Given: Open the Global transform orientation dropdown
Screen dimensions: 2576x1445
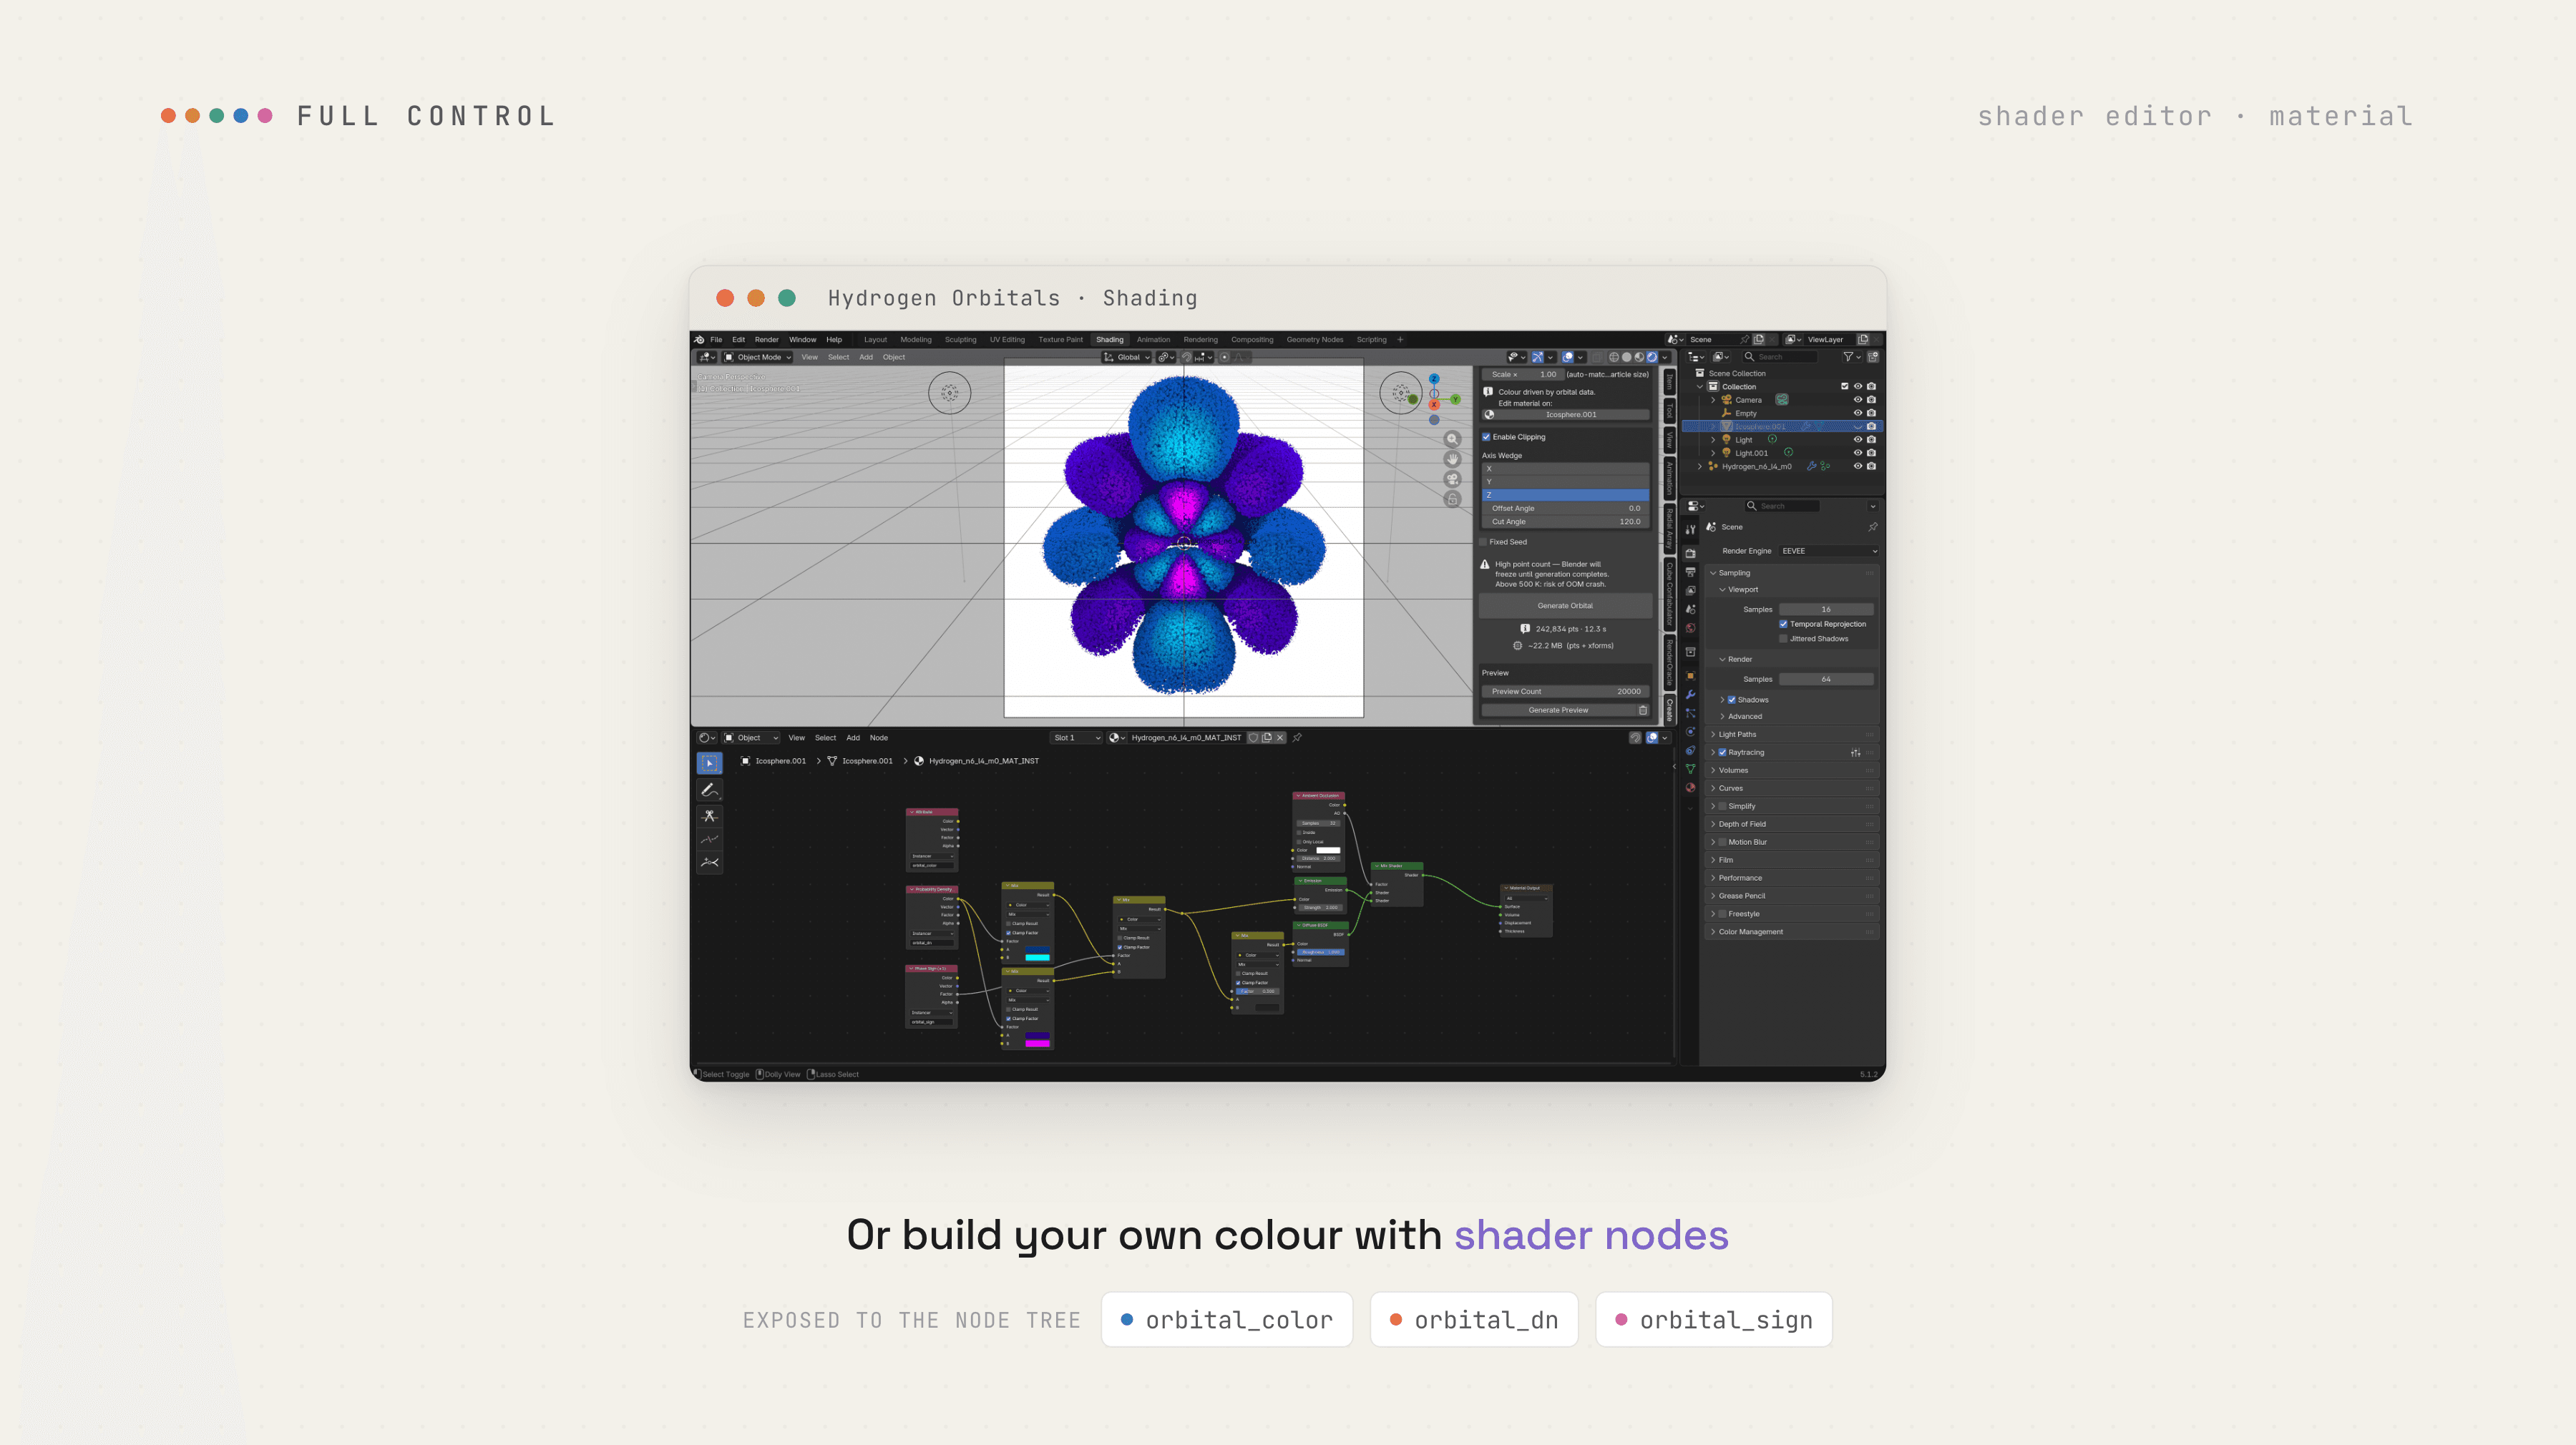Looking at the screenshot, I should click(1127, 357).
